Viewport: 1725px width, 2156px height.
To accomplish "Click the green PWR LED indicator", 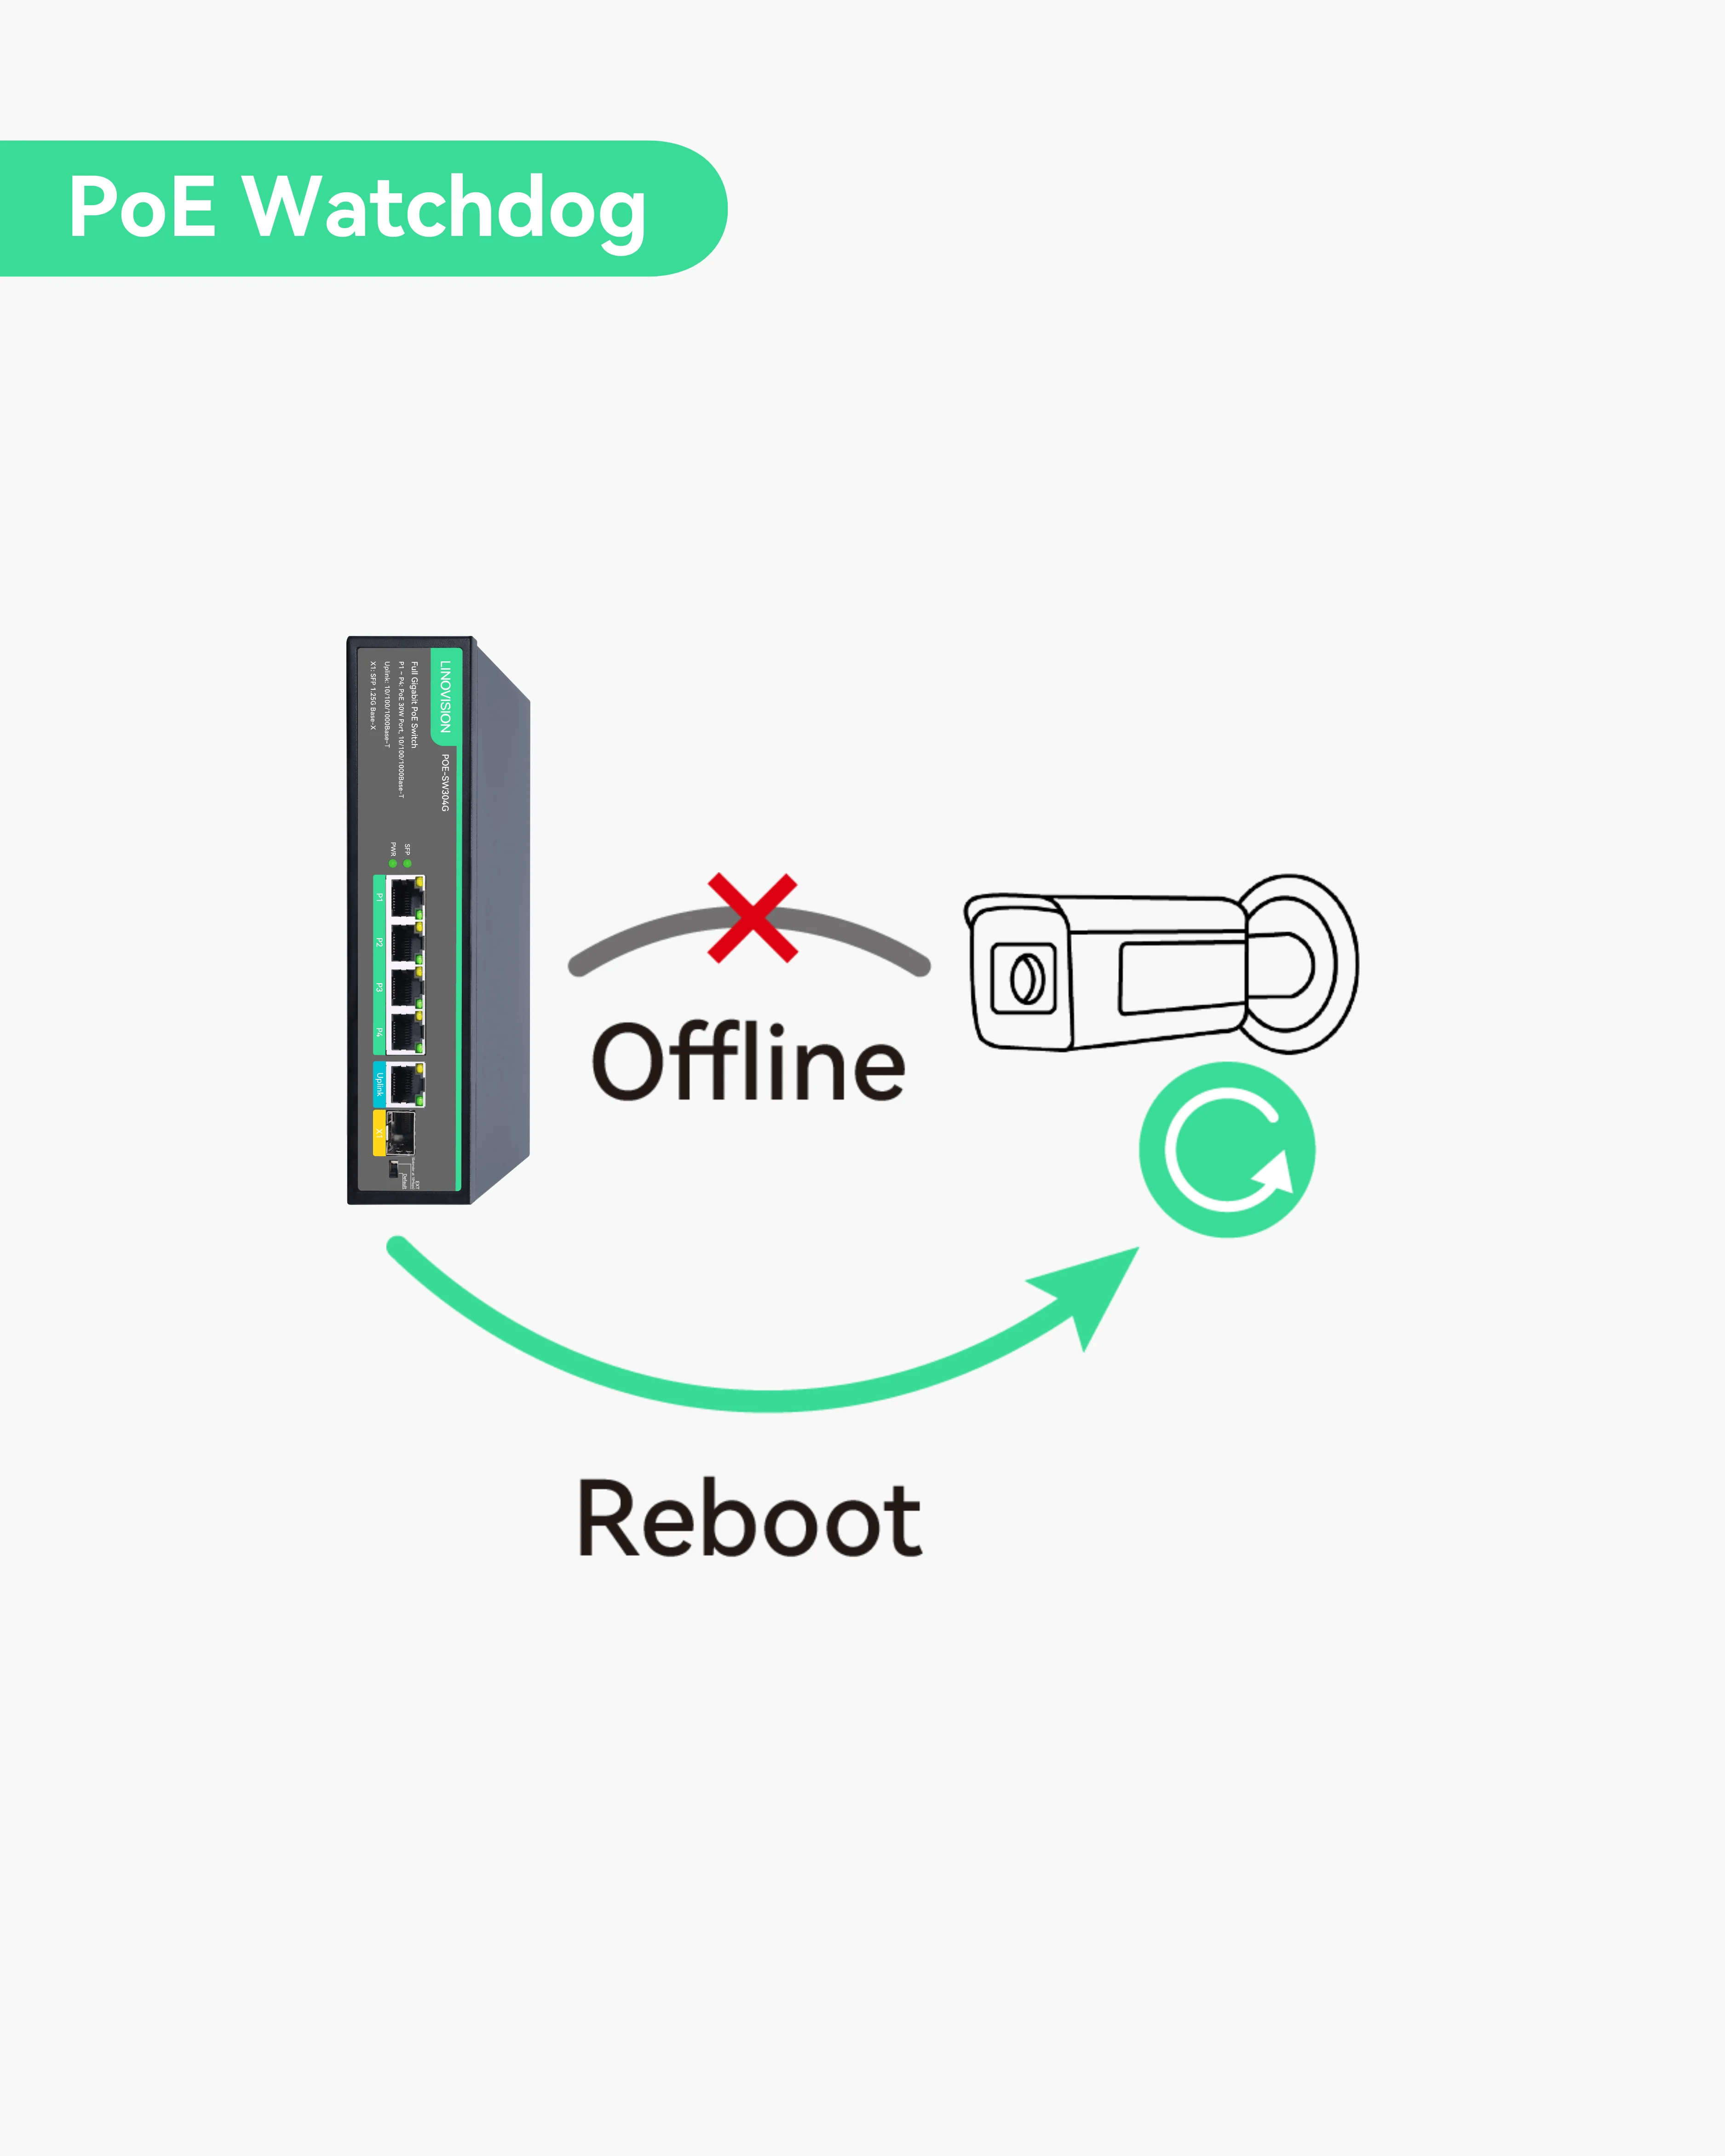I will click(393, 863).
